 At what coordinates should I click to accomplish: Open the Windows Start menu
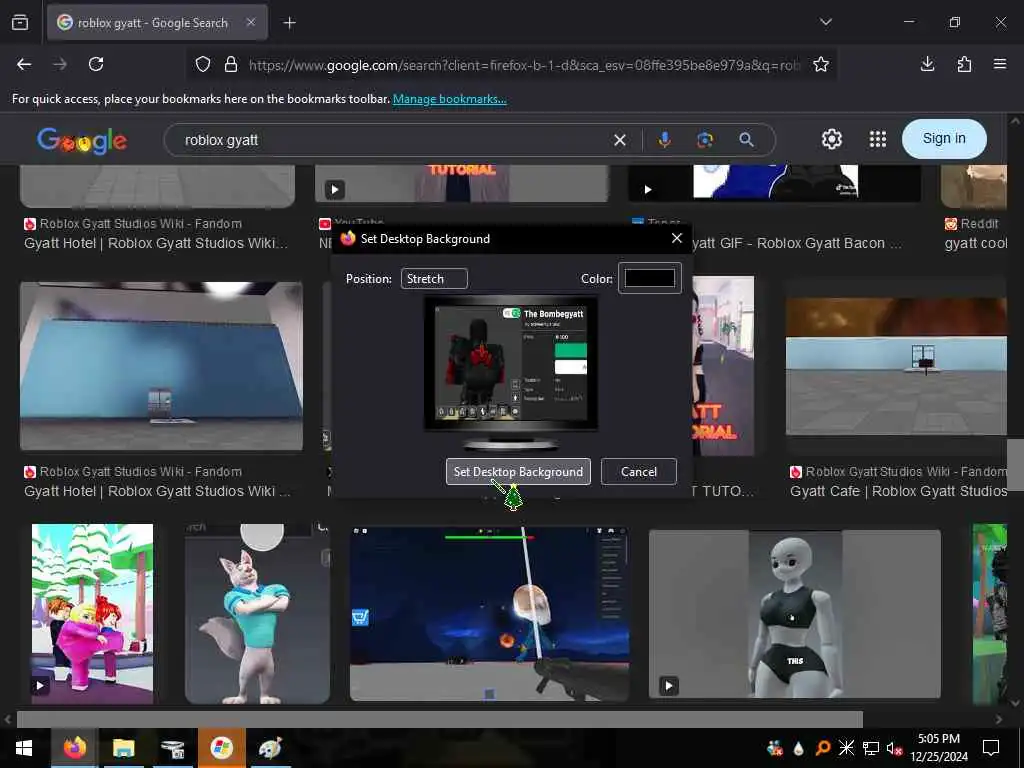(x=24, y=748)
